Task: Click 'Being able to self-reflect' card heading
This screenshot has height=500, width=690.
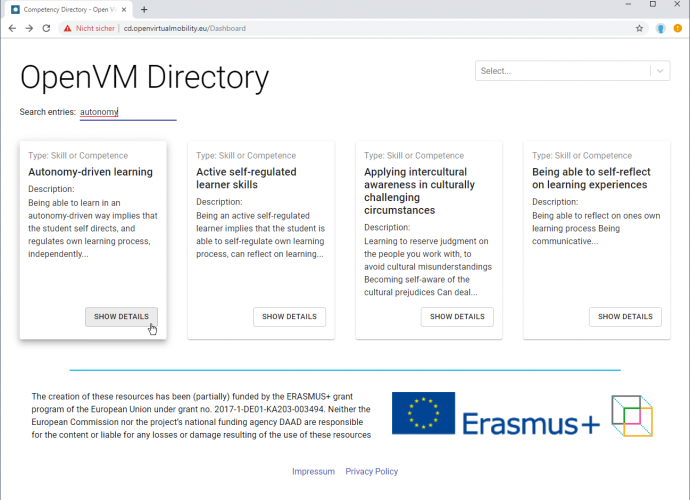Action: click(591, 178)
